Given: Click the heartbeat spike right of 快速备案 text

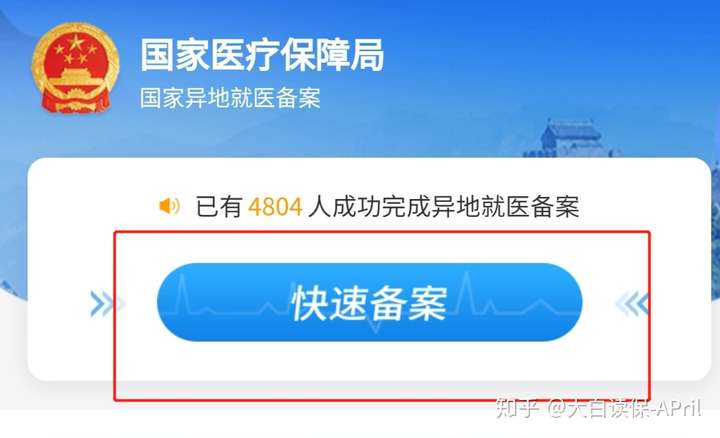Looking at the screenshot, I should (x=467, y=290).
